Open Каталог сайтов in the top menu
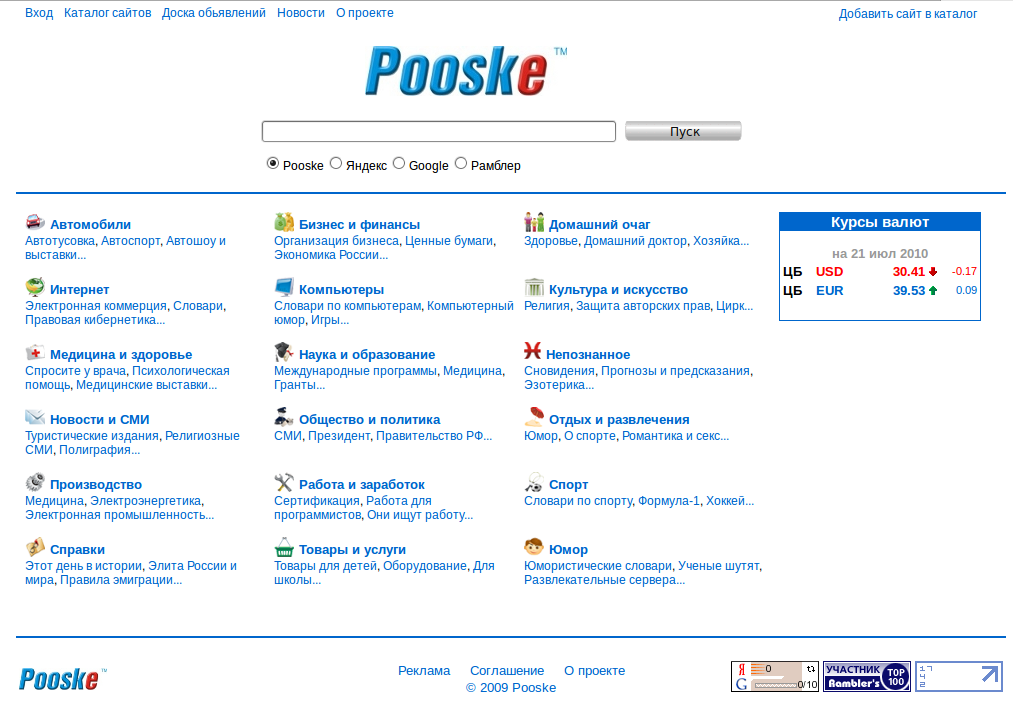Viewport: 1013px width, 708px height. click(107, 13)
